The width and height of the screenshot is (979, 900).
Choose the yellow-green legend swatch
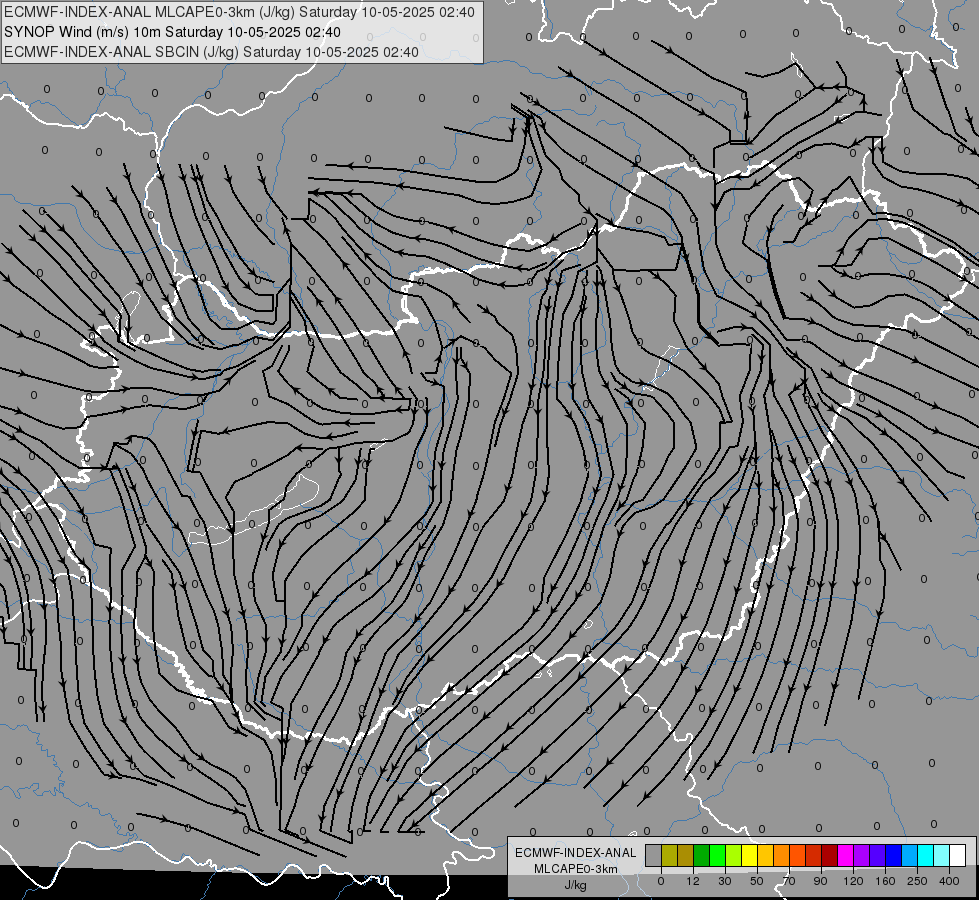tap(734, 855)
